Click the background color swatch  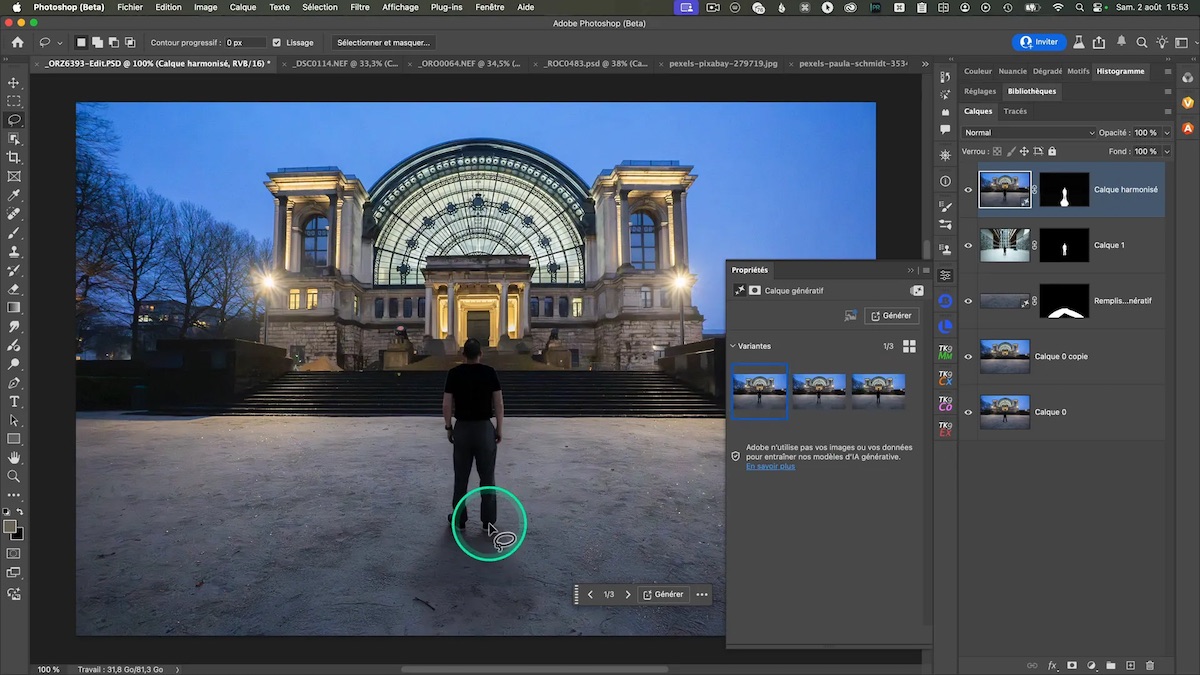click(19, 534)
